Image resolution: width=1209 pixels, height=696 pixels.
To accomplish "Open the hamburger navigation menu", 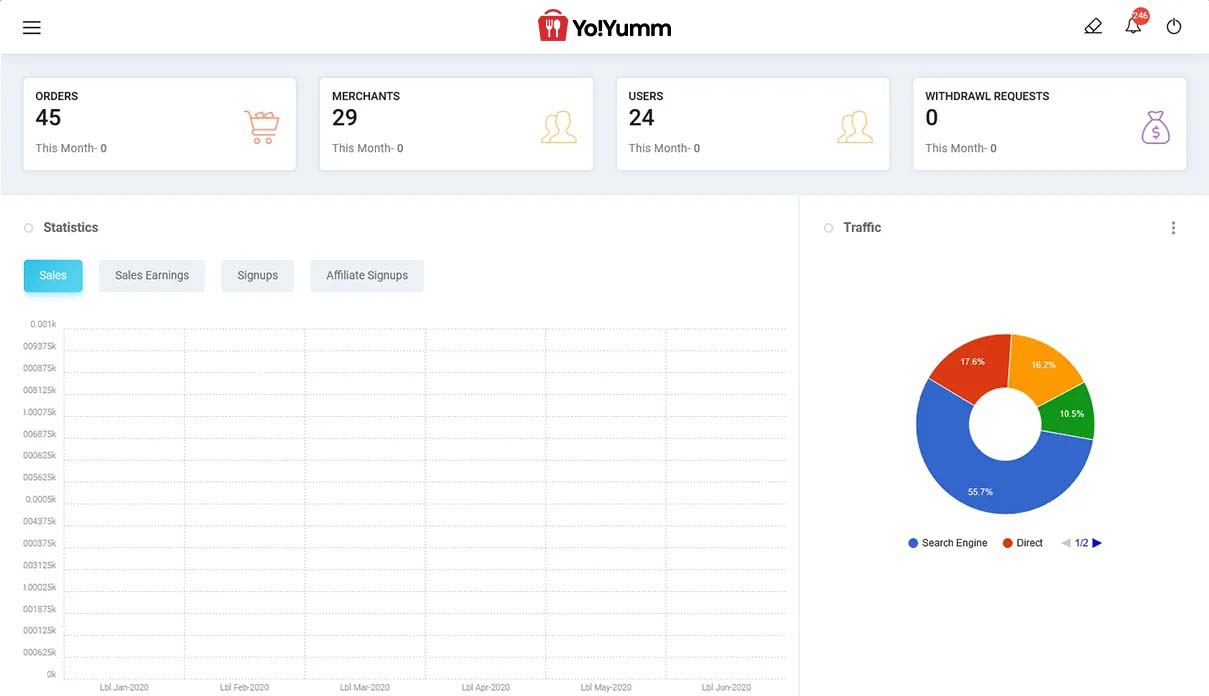I will 32,27.
